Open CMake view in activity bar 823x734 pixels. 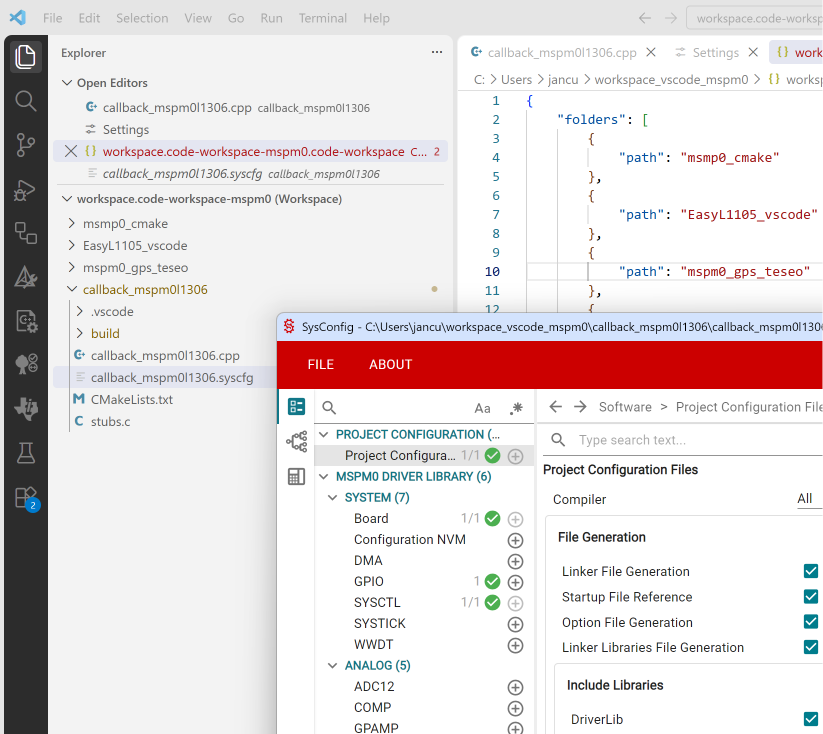pyautogui.click(x=25, y=277)
